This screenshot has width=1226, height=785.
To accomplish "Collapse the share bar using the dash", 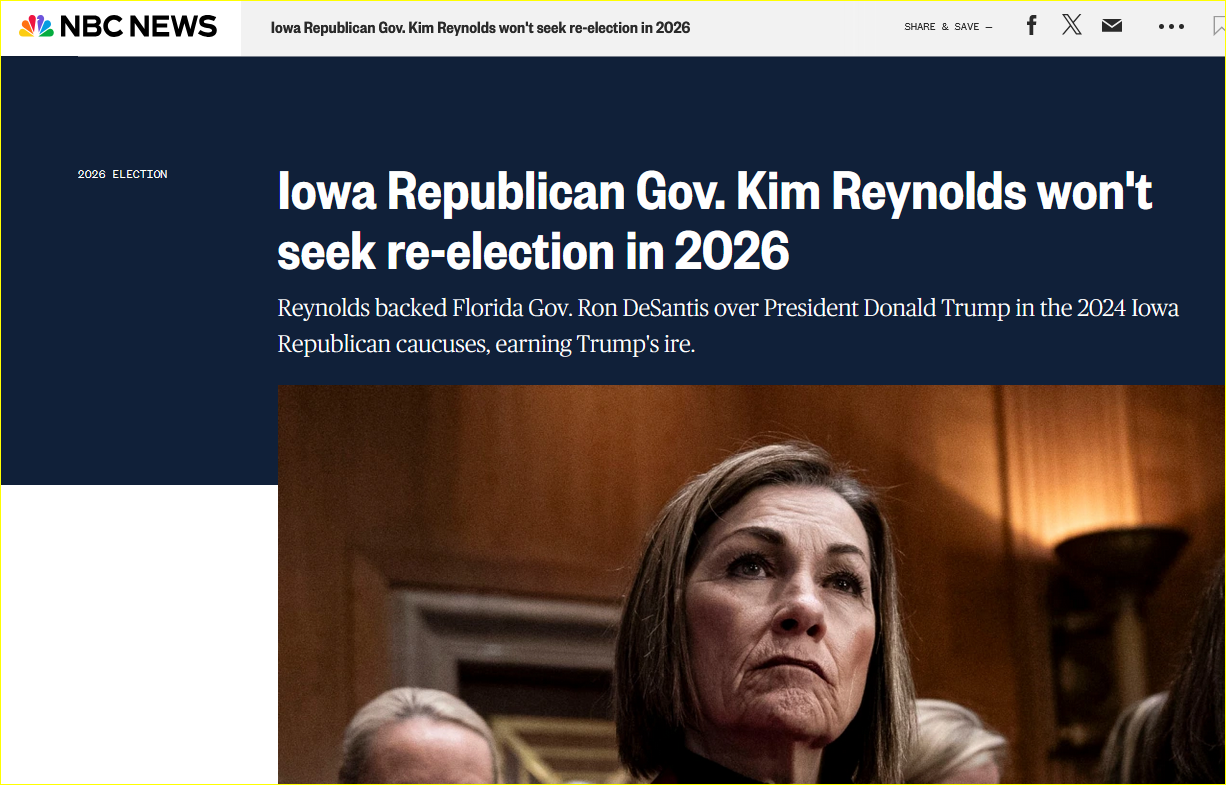I will (x=989, y=27).
